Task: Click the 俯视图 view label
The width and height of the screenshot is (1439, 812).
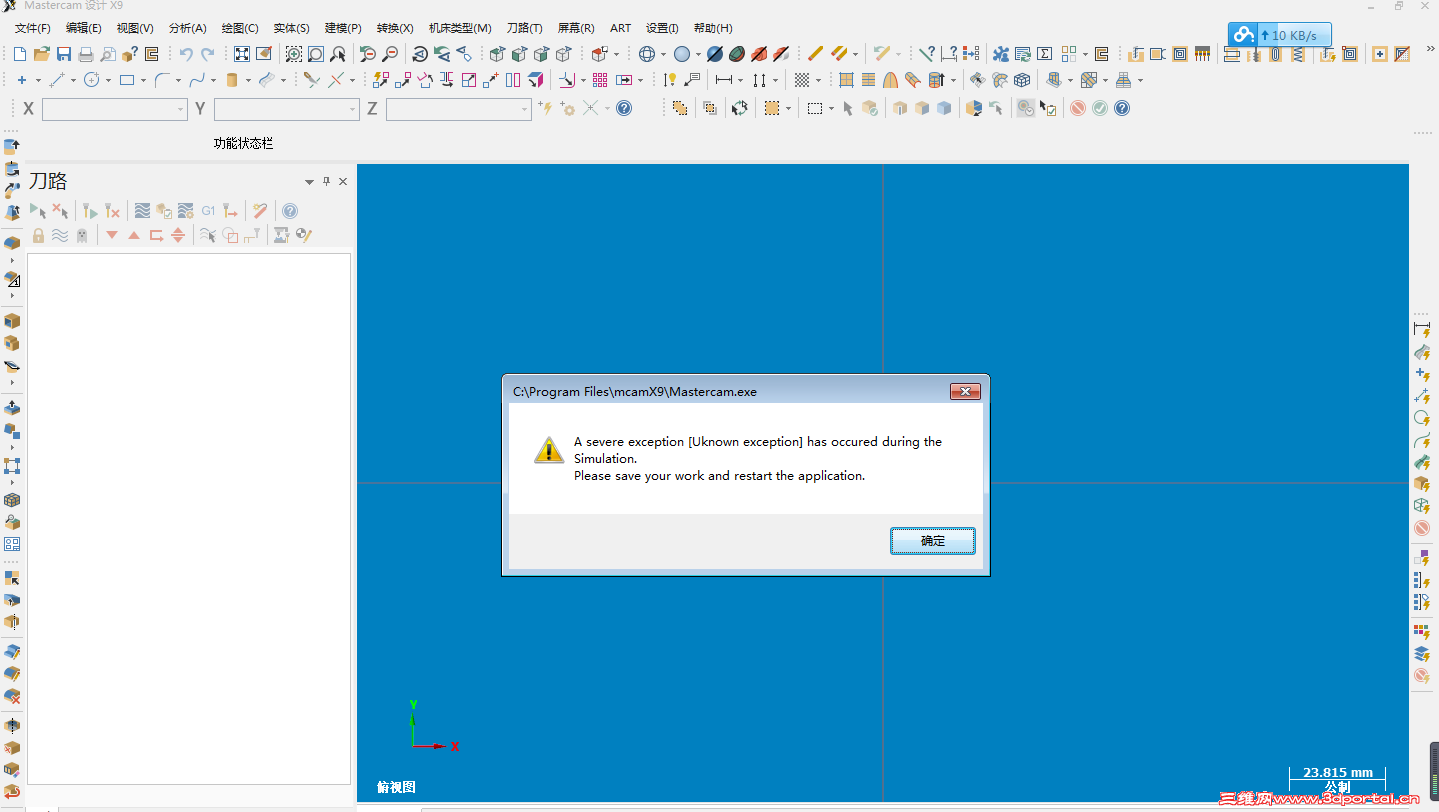Action: (396, 787)
